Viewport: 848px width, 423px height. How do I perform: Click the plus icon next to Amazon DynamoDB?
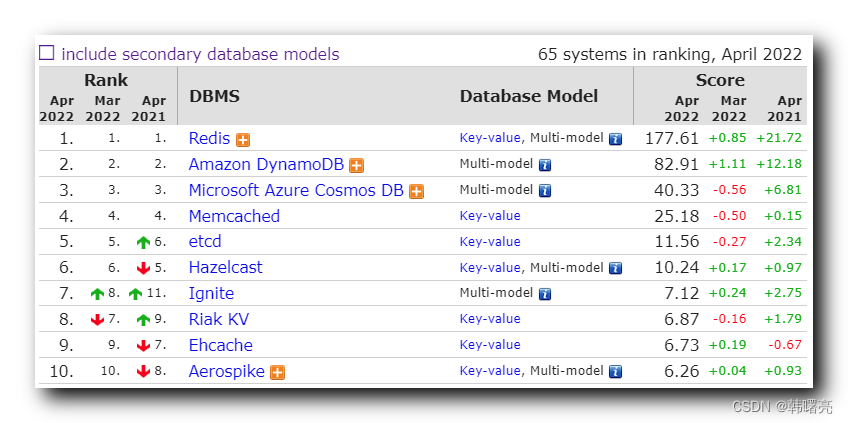356,166
